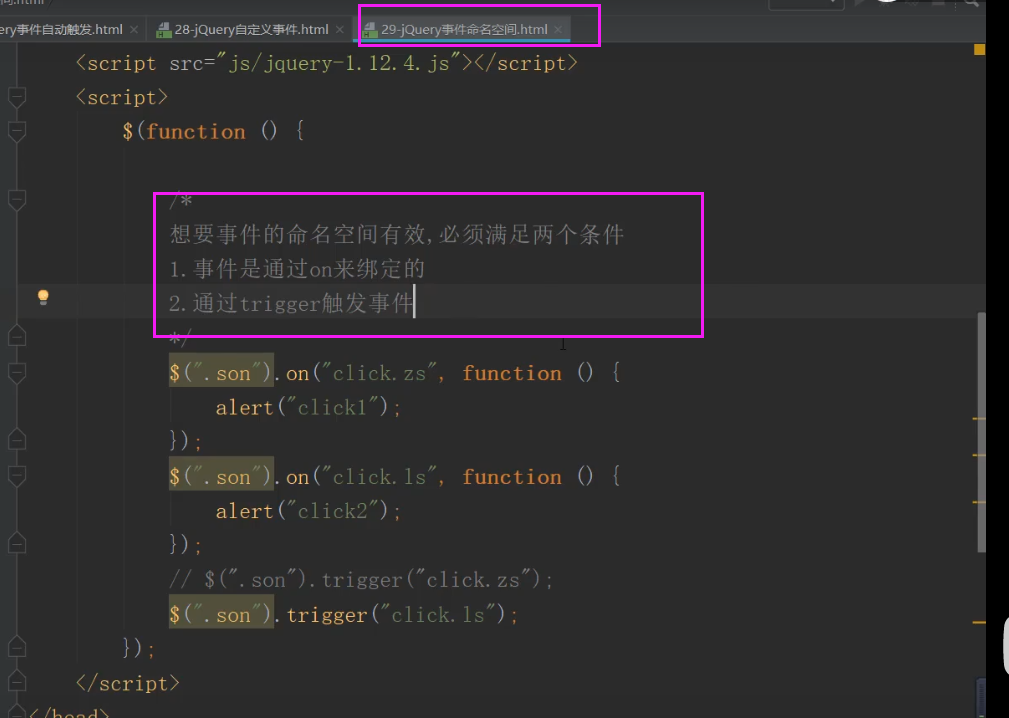Place cursor on js/jquery-1.12.4.js source path

(x=338, y=64)
